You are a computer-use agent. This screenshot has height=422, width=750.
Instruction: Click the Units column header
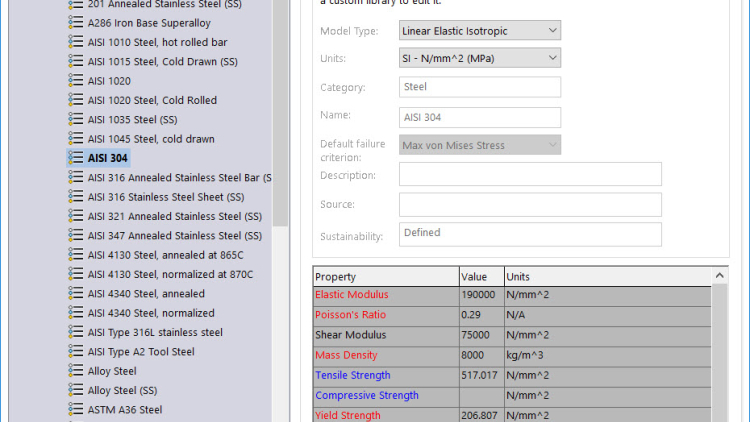click(x=608, y=277)
